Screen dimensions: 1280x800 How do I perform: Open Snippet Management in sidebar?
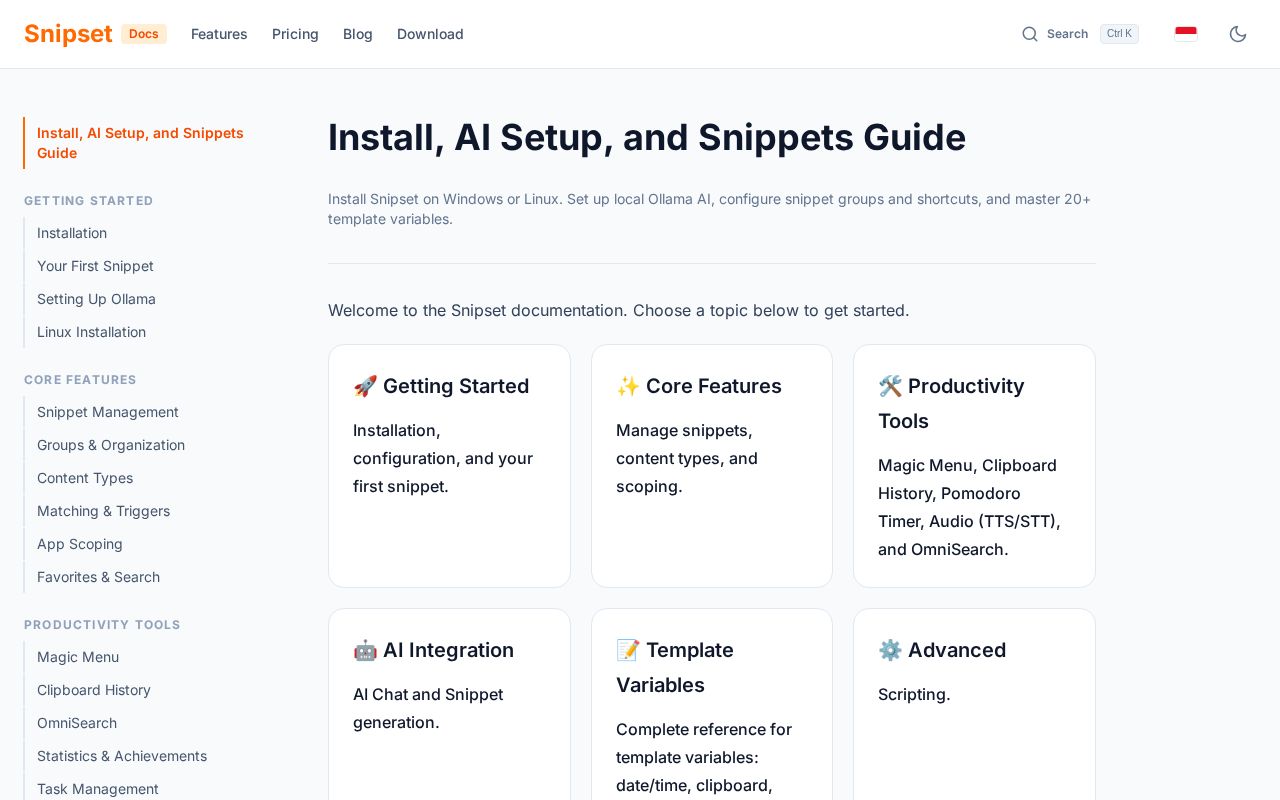click(x=108, y=412)
